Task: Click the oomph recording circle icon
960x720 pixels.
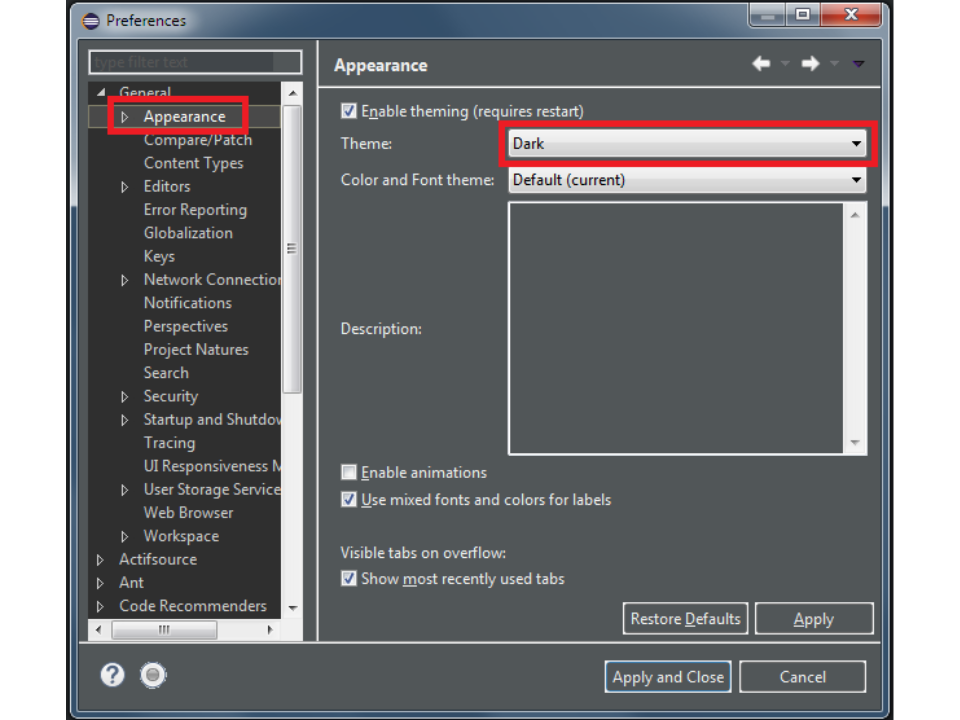Action: pos(152,676)
